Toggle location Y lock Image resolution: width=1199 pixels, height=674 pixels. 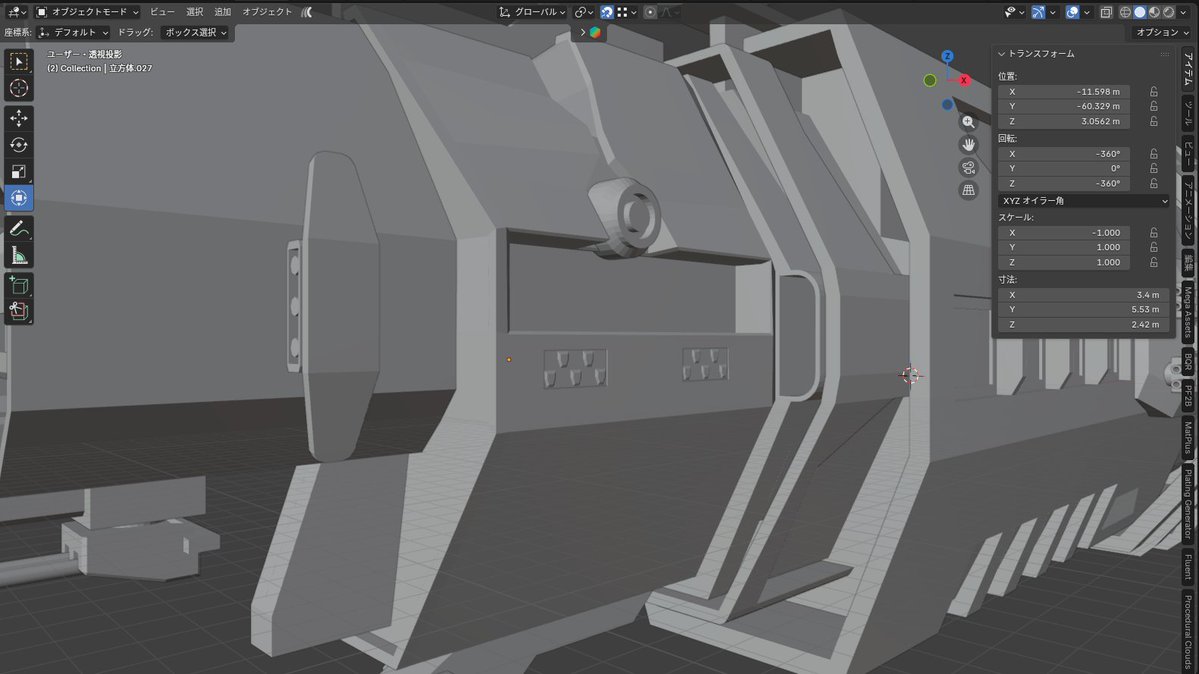pos(1154,106)
